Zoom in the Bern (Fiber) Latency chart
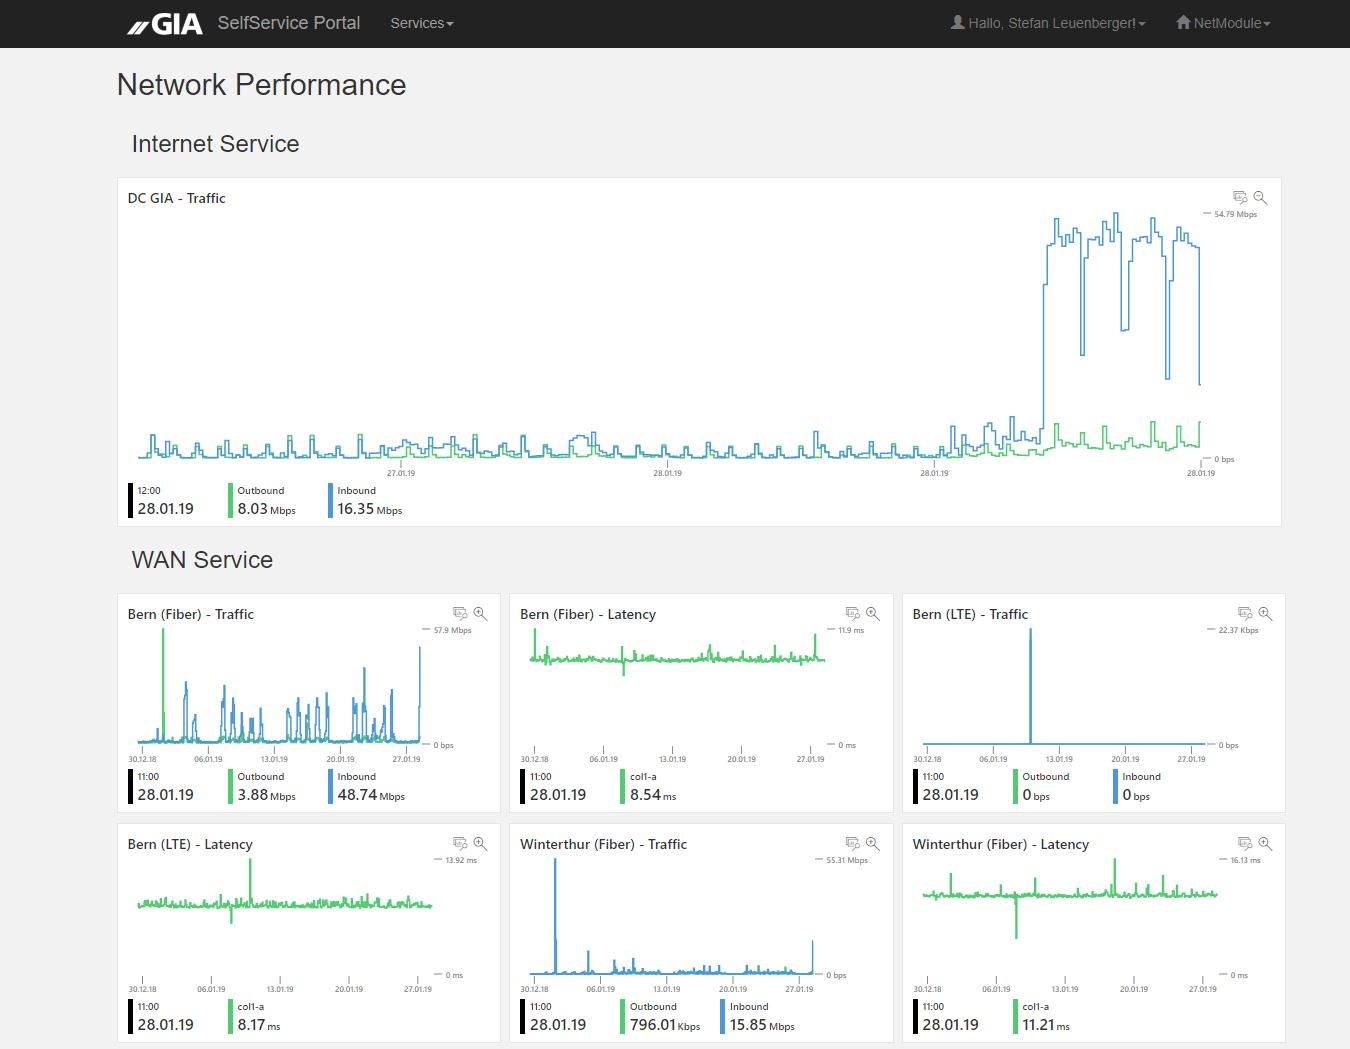Screen dimensions: 1350x1049 872,614
